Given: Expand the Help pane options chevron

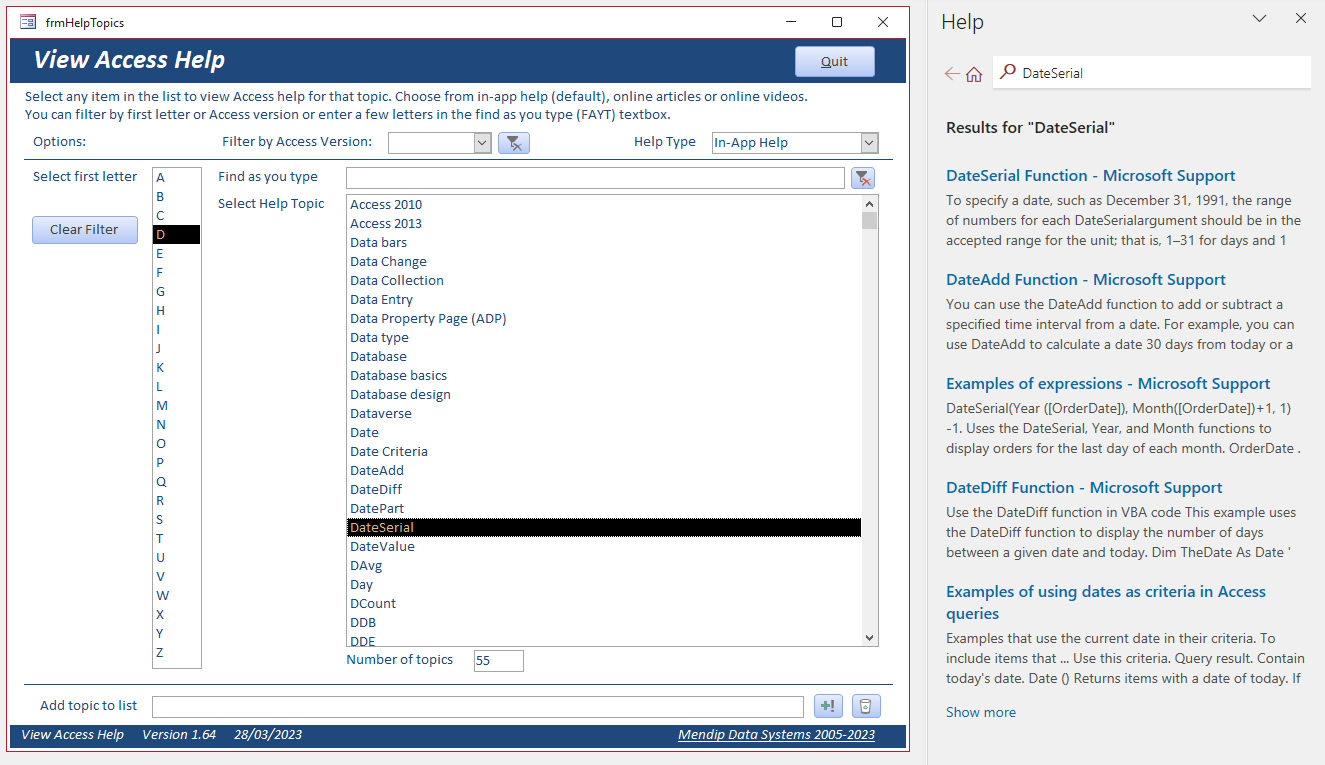Looking at the screenshot, I should pyautogui.click(x=1260, y=18).
